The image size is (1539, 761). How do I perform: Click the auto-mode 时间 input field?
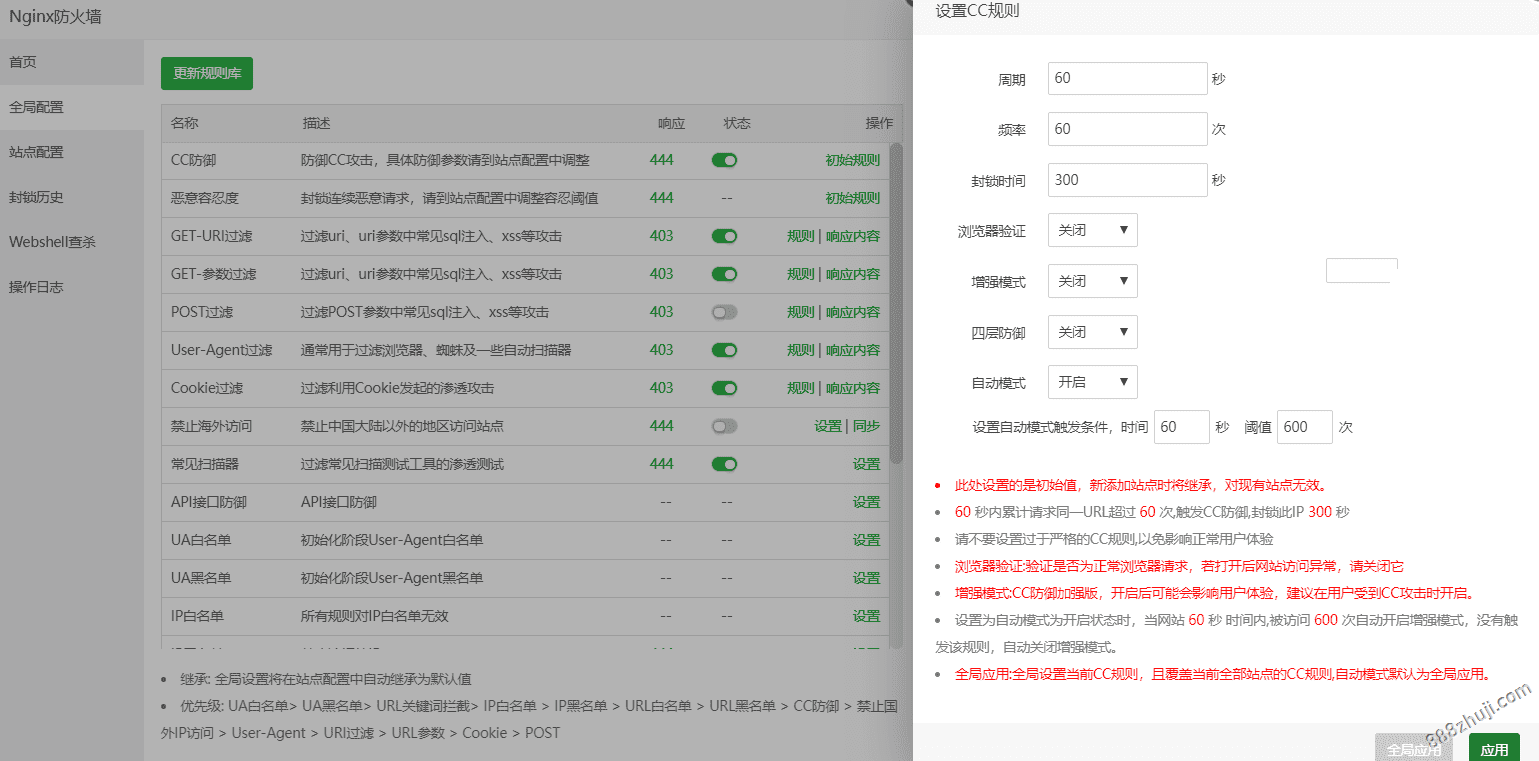[1182, 427]
